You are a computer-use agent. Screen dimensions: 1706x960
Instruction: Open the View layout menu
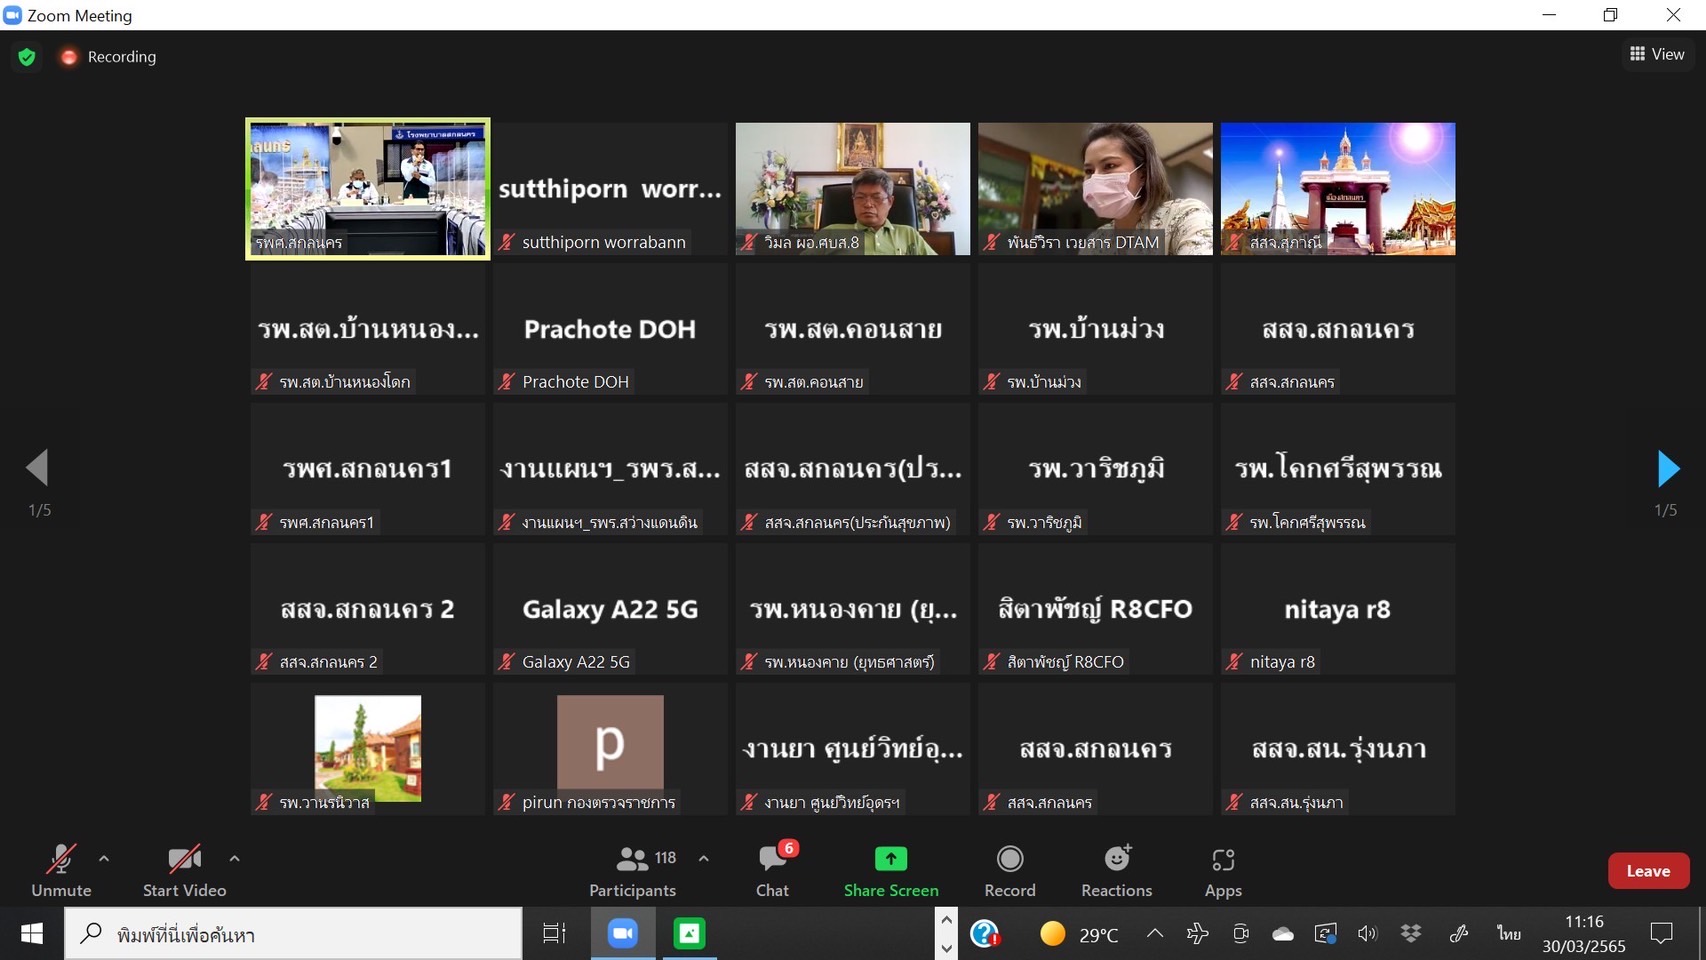[1657, 54]
